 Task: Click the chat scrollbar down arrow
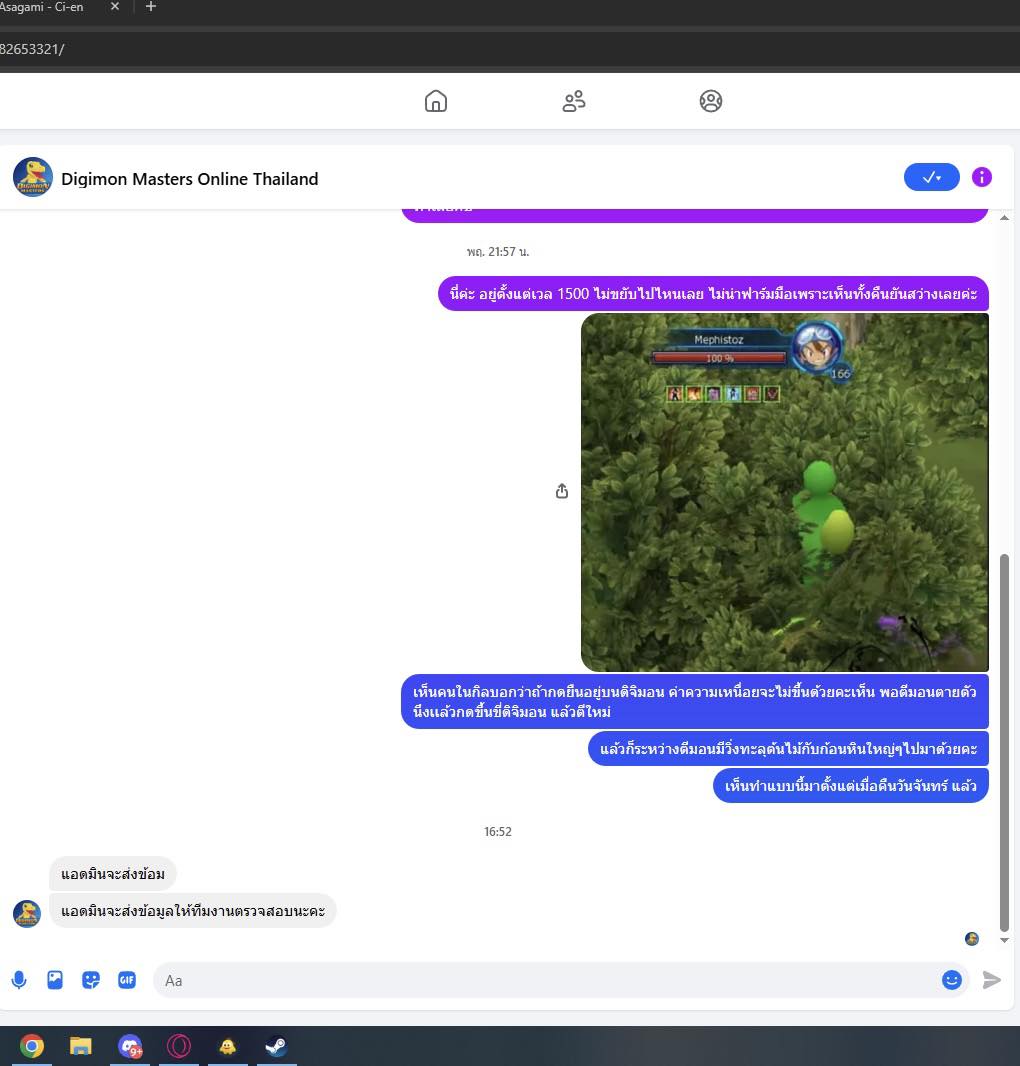click(1004, 940)
